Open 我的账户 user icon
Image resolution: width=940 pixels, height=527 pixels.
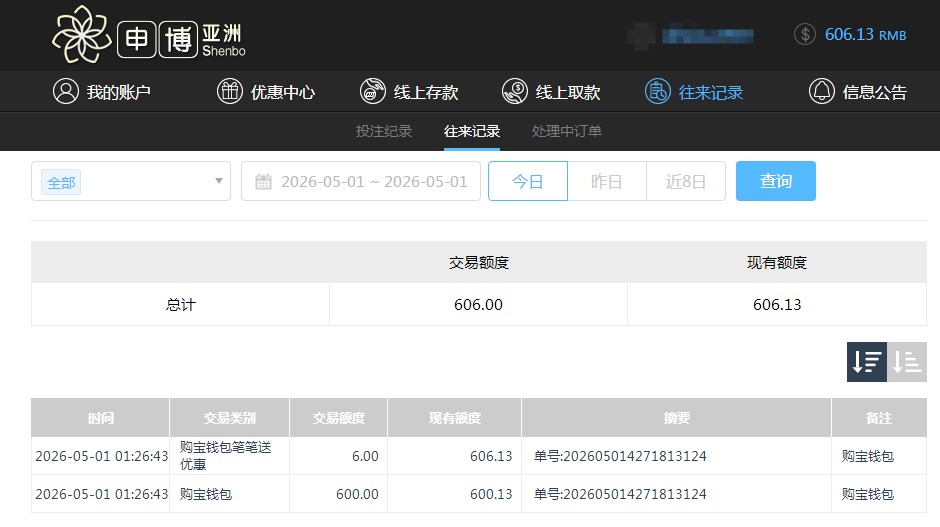click(66, 92)
